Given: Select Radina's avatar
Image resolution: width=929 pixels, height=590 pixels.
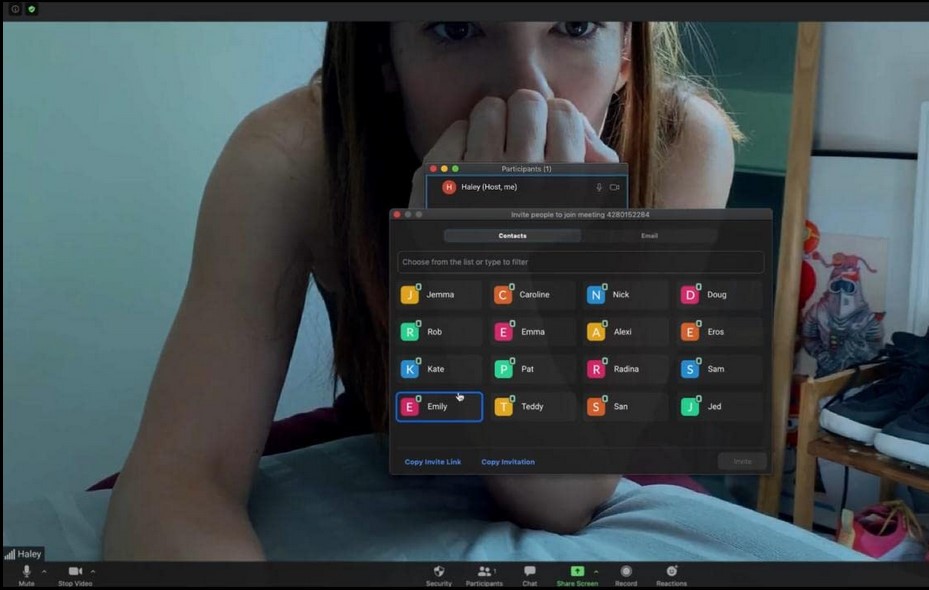Looking at the screenshot, I should [x=596, y=369].
